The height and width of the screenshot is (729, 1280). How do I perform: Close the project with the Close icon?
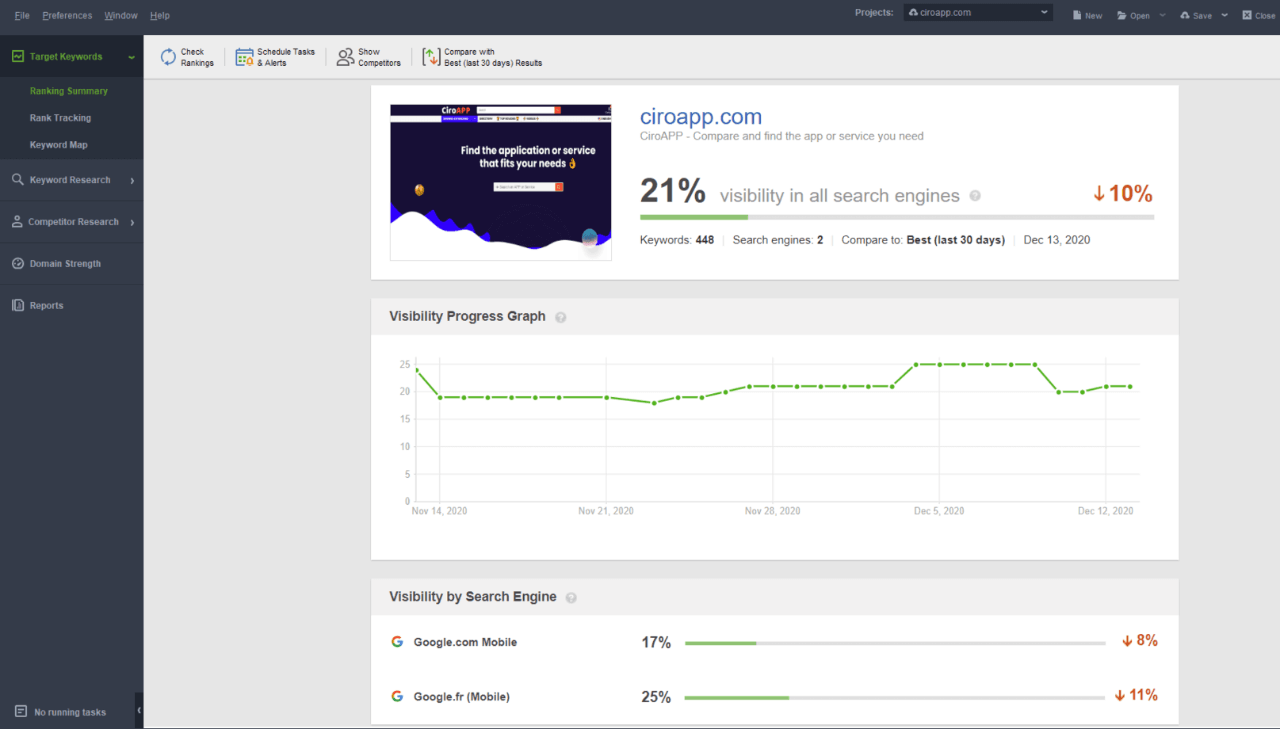1246,15
